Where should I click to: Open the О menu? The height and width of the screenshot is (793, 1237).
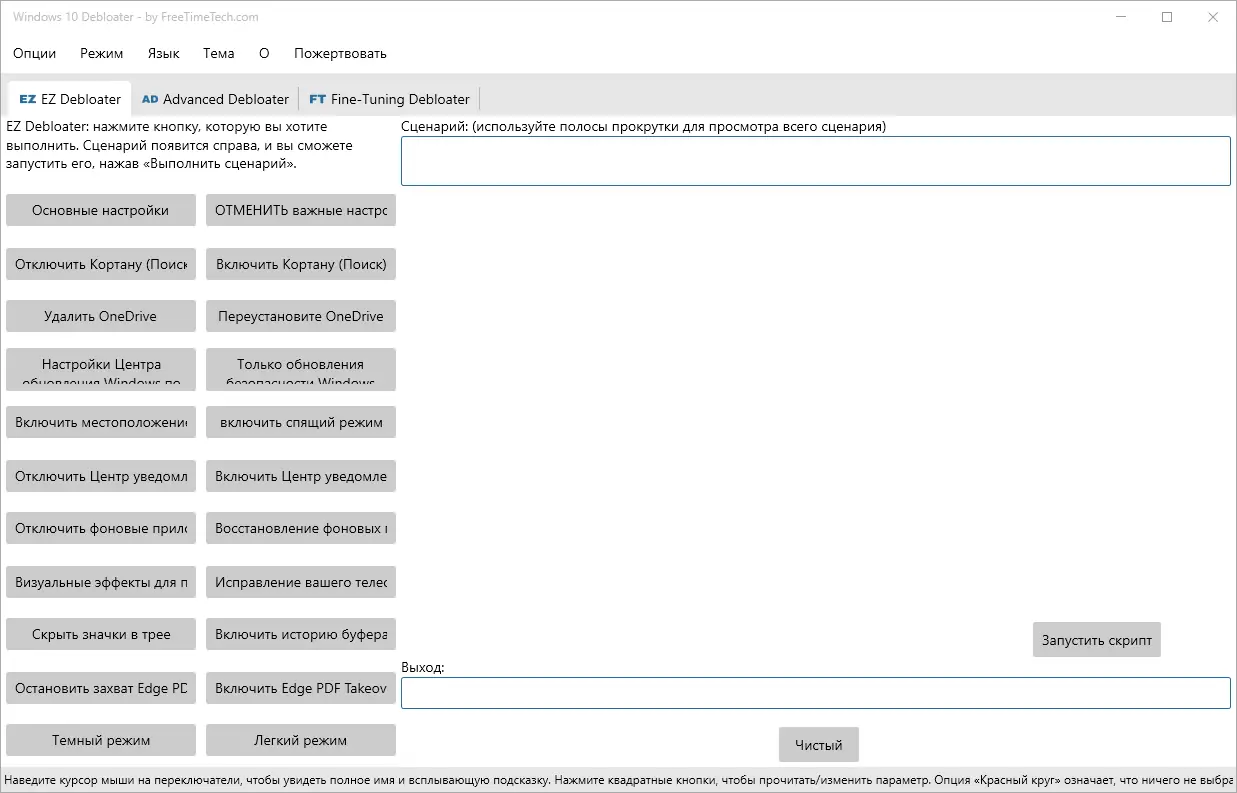[x=264, y=53]
